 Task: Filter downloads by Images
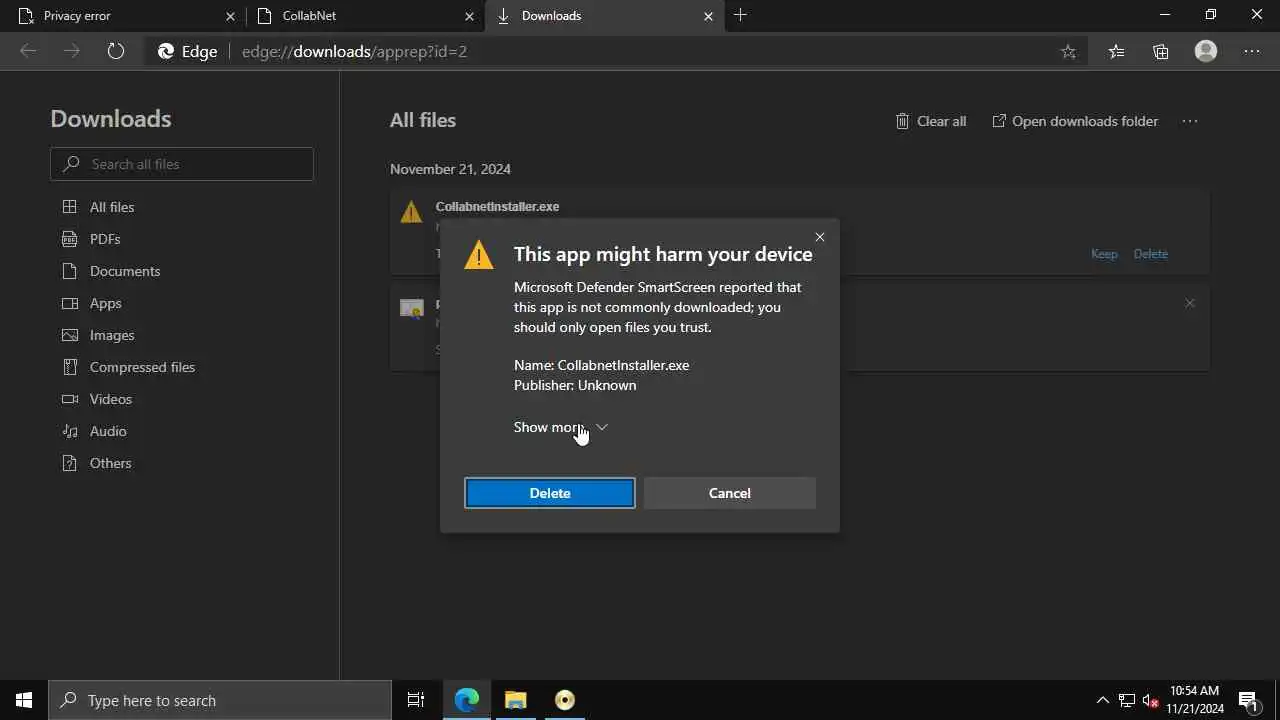pos(112,335)
